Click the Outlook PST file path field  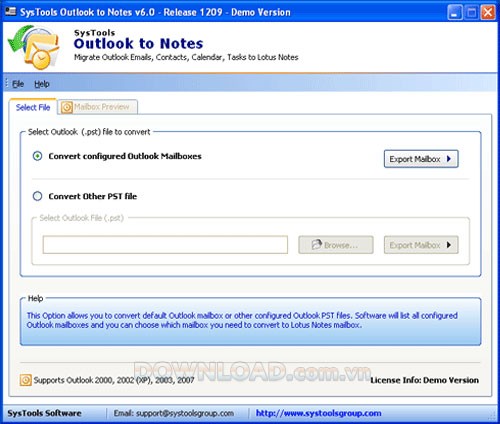(x=165, y=245)
